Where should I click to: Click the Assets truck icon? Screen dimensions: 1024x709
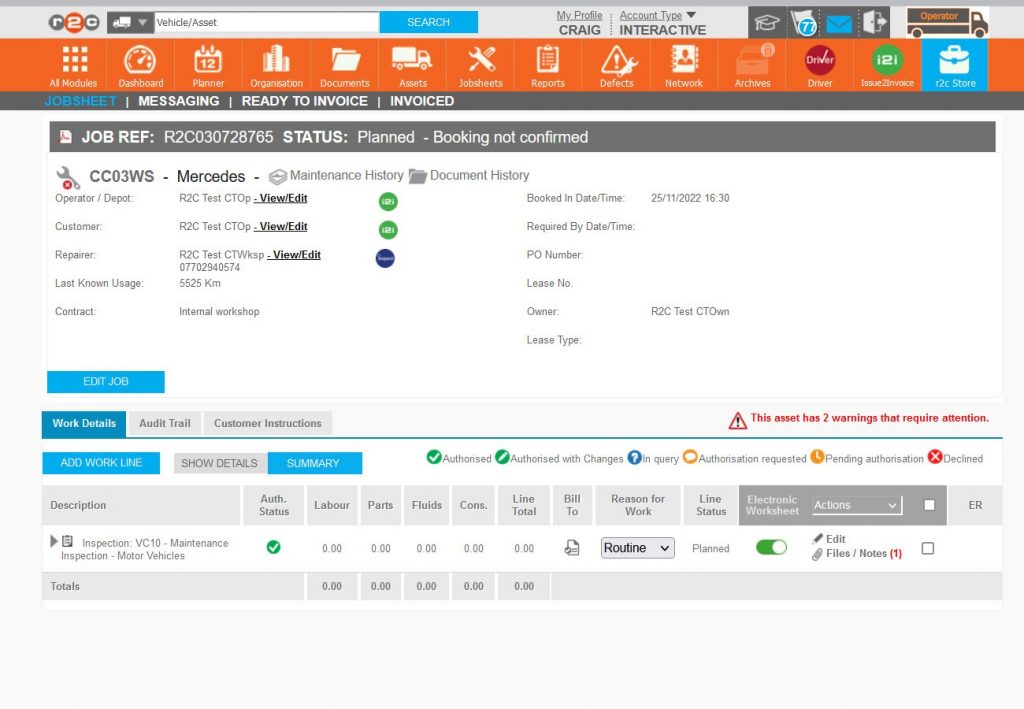point(412,64)
